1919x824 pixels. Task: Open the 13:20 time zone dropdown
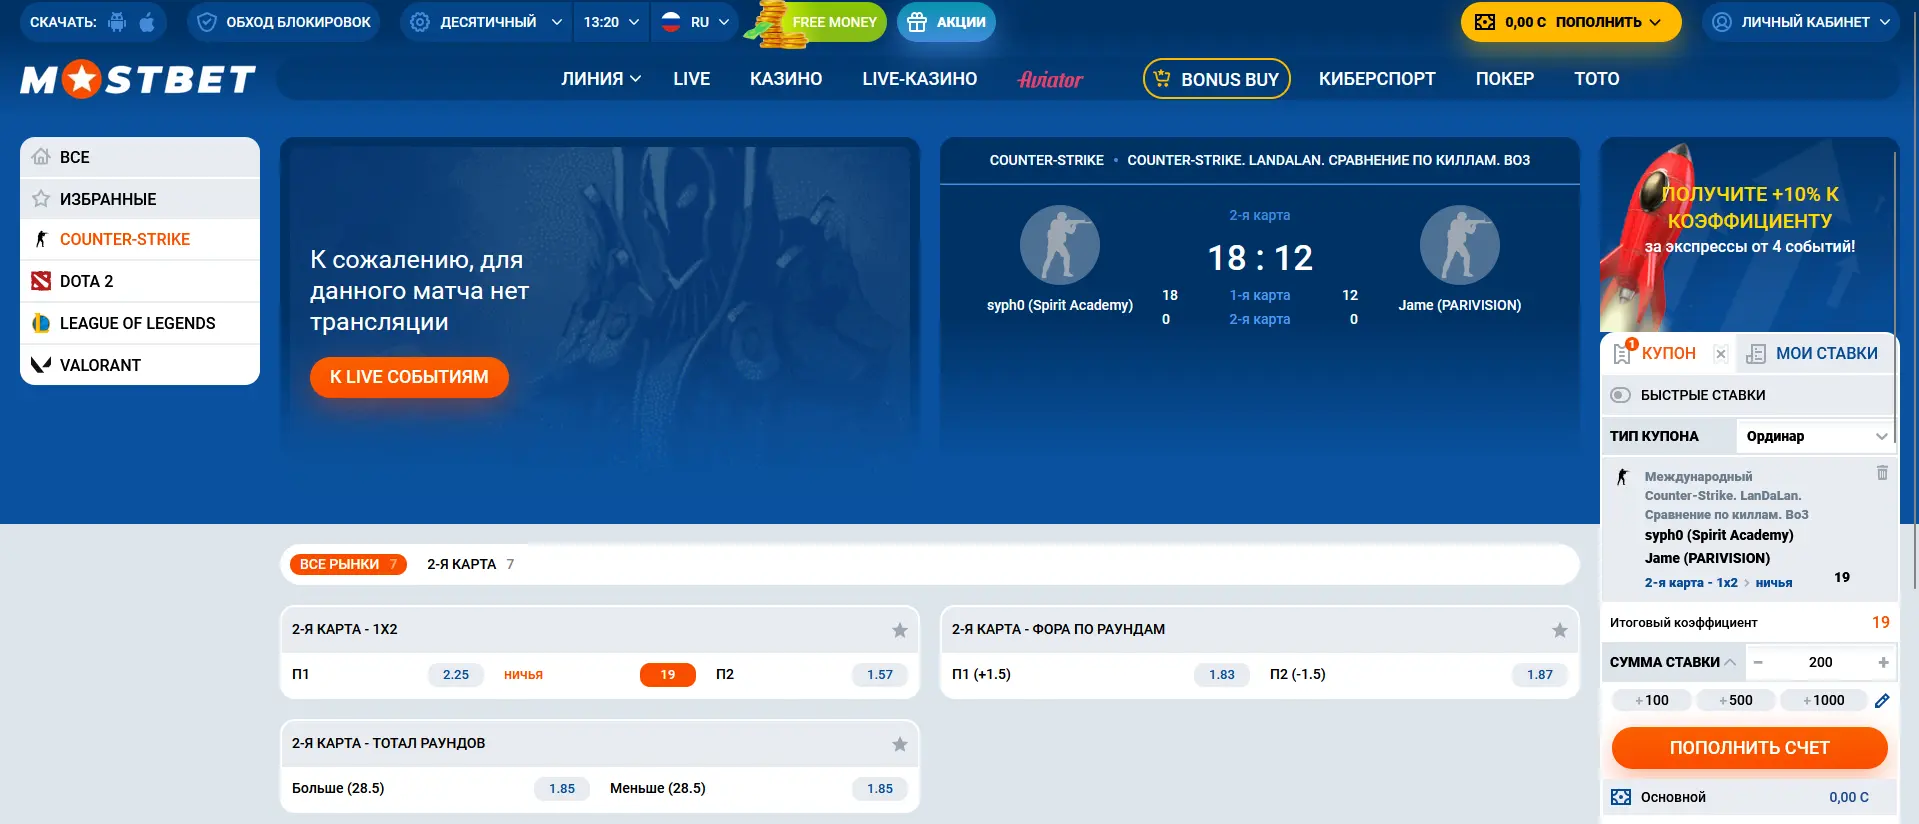(611, 22)
